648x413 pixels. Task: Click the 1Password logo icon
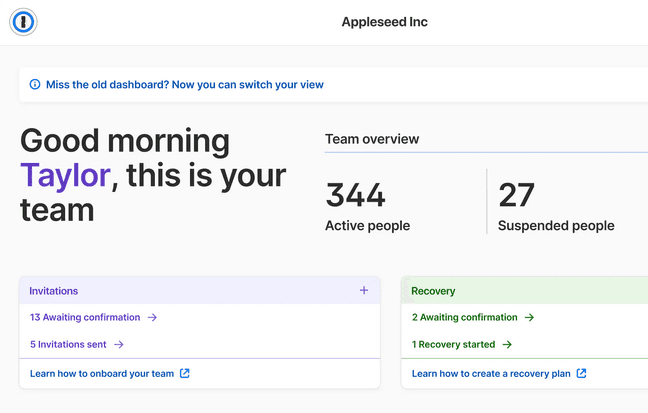[22, 22]
